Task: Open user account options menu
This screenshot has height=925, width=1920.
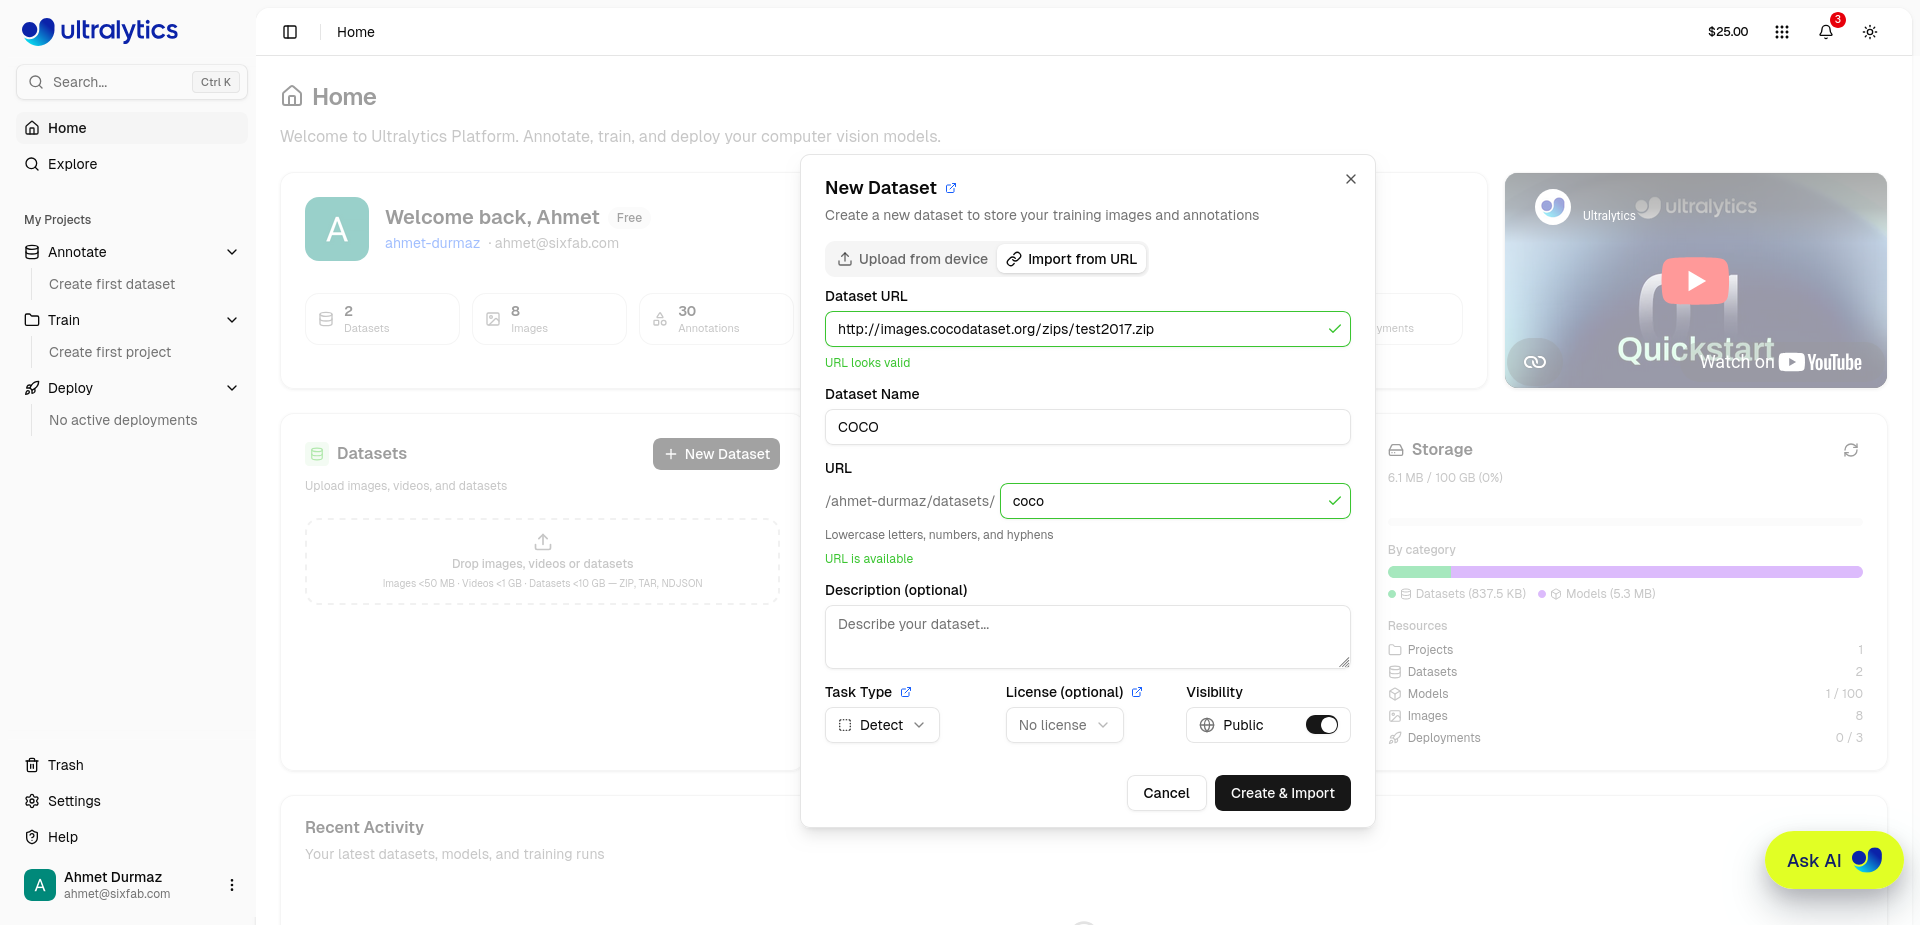Action: (x=232, y=885)
